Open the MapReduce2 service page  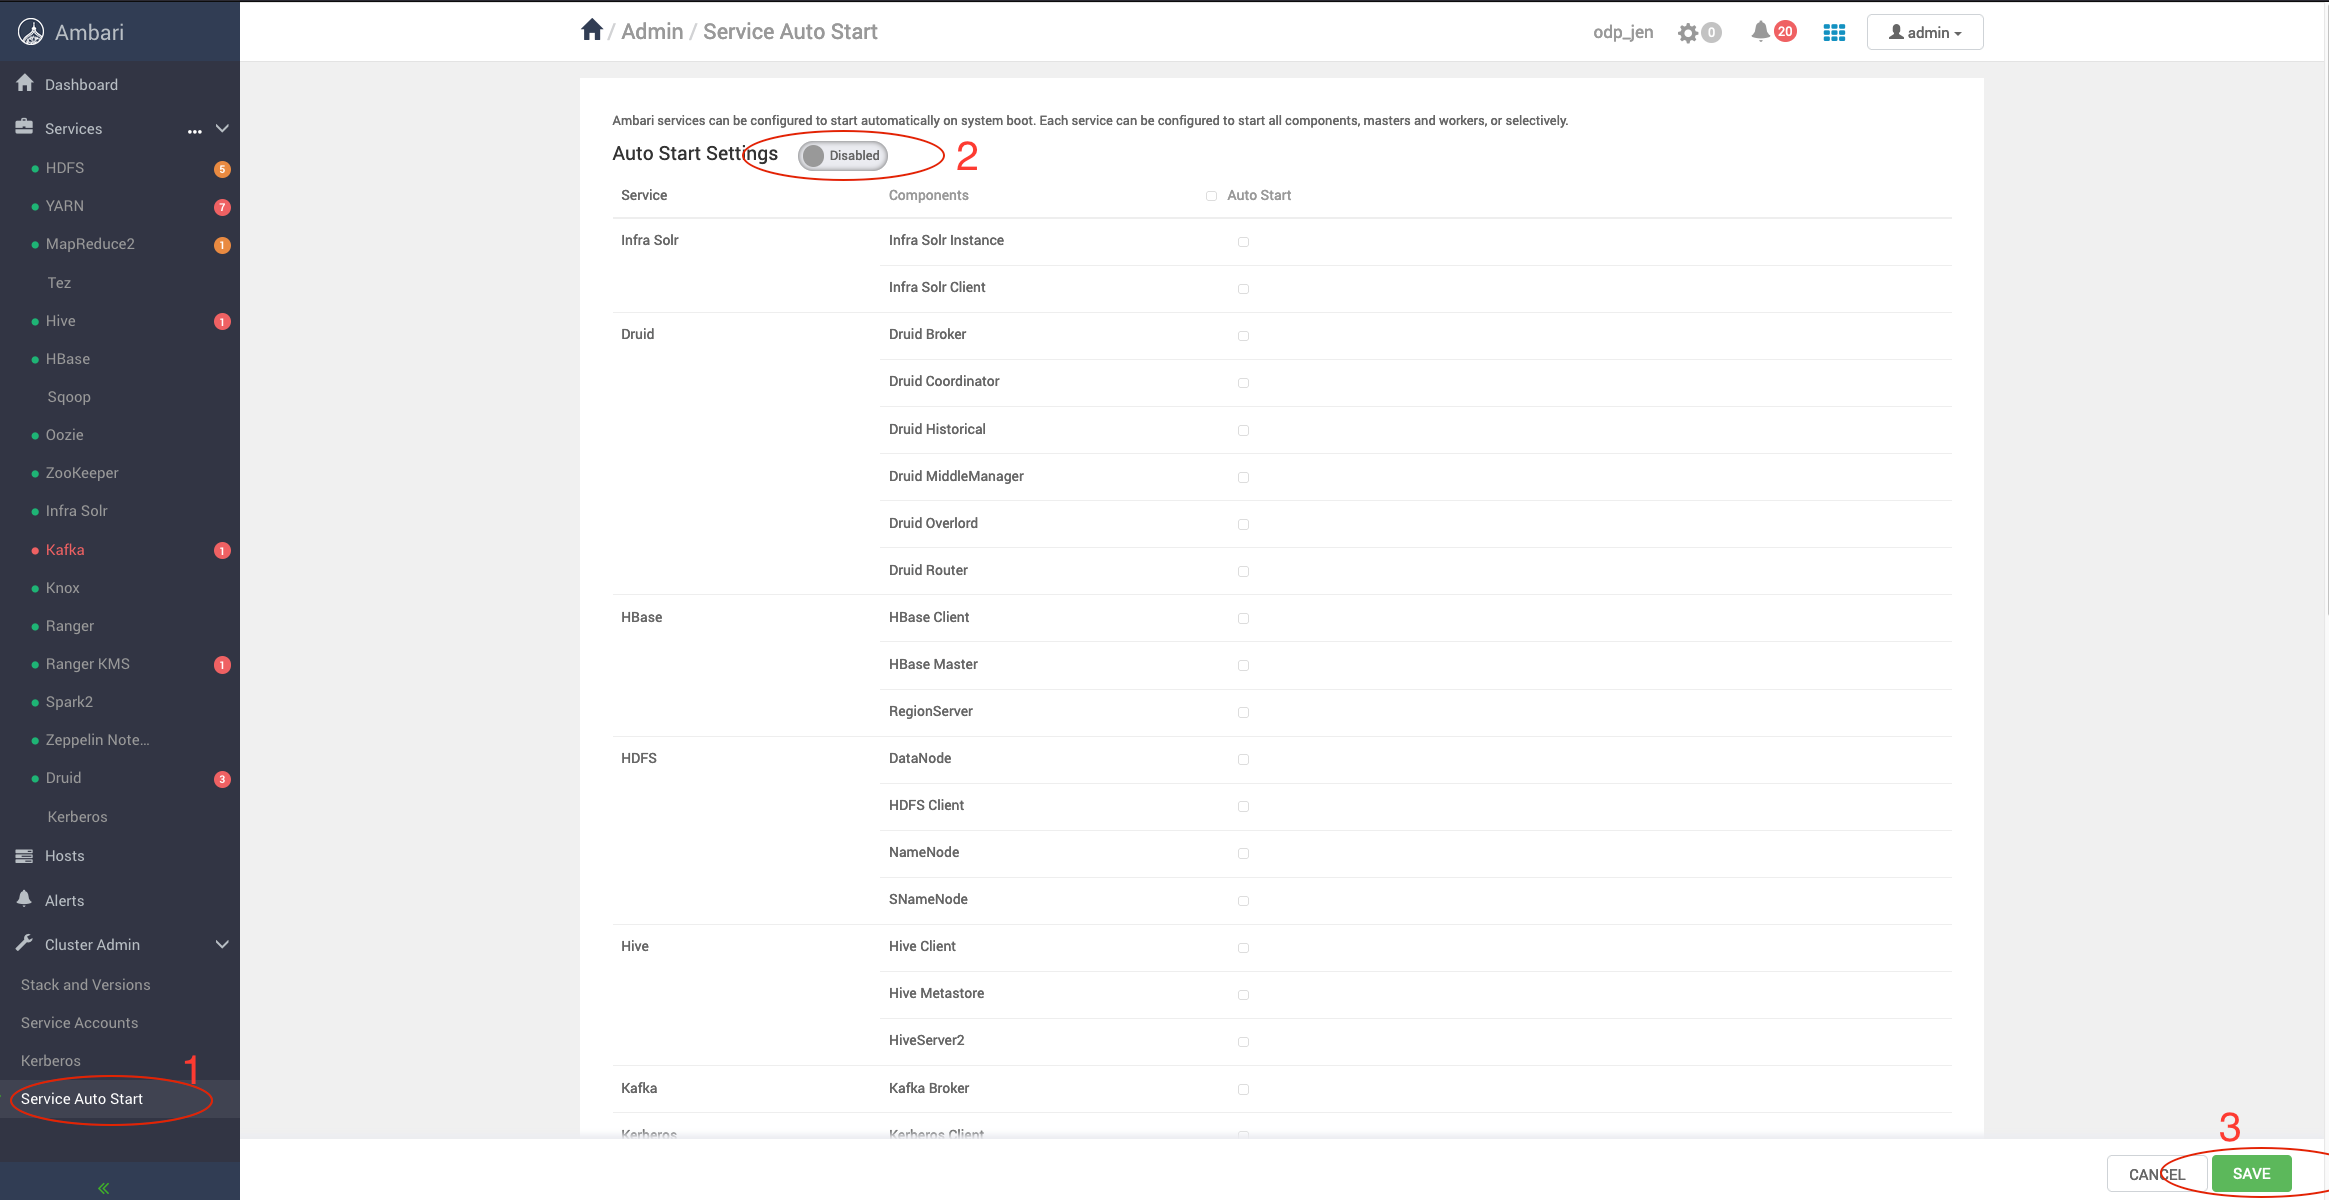90,244
